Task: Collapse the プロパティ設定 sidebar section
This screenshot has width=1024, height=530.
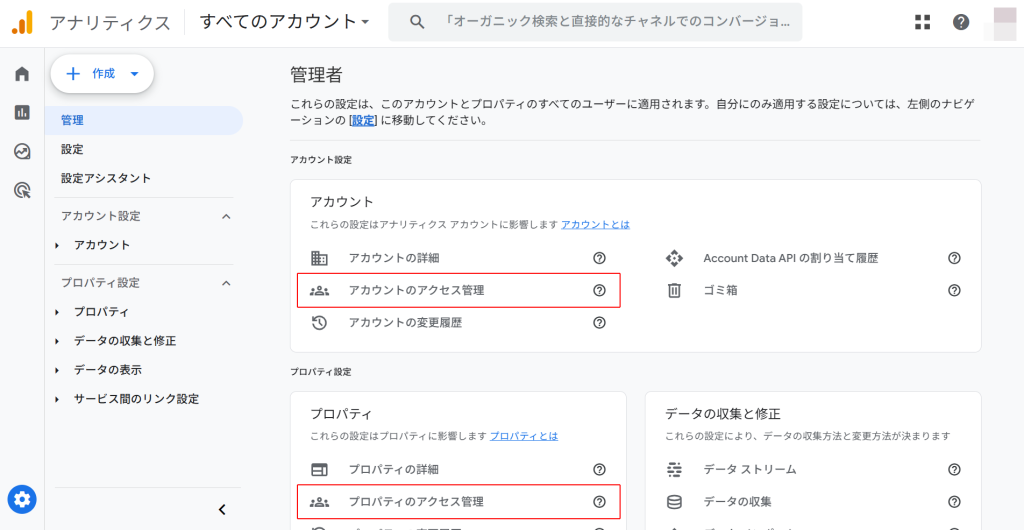Action: click(x=226, y=283)
